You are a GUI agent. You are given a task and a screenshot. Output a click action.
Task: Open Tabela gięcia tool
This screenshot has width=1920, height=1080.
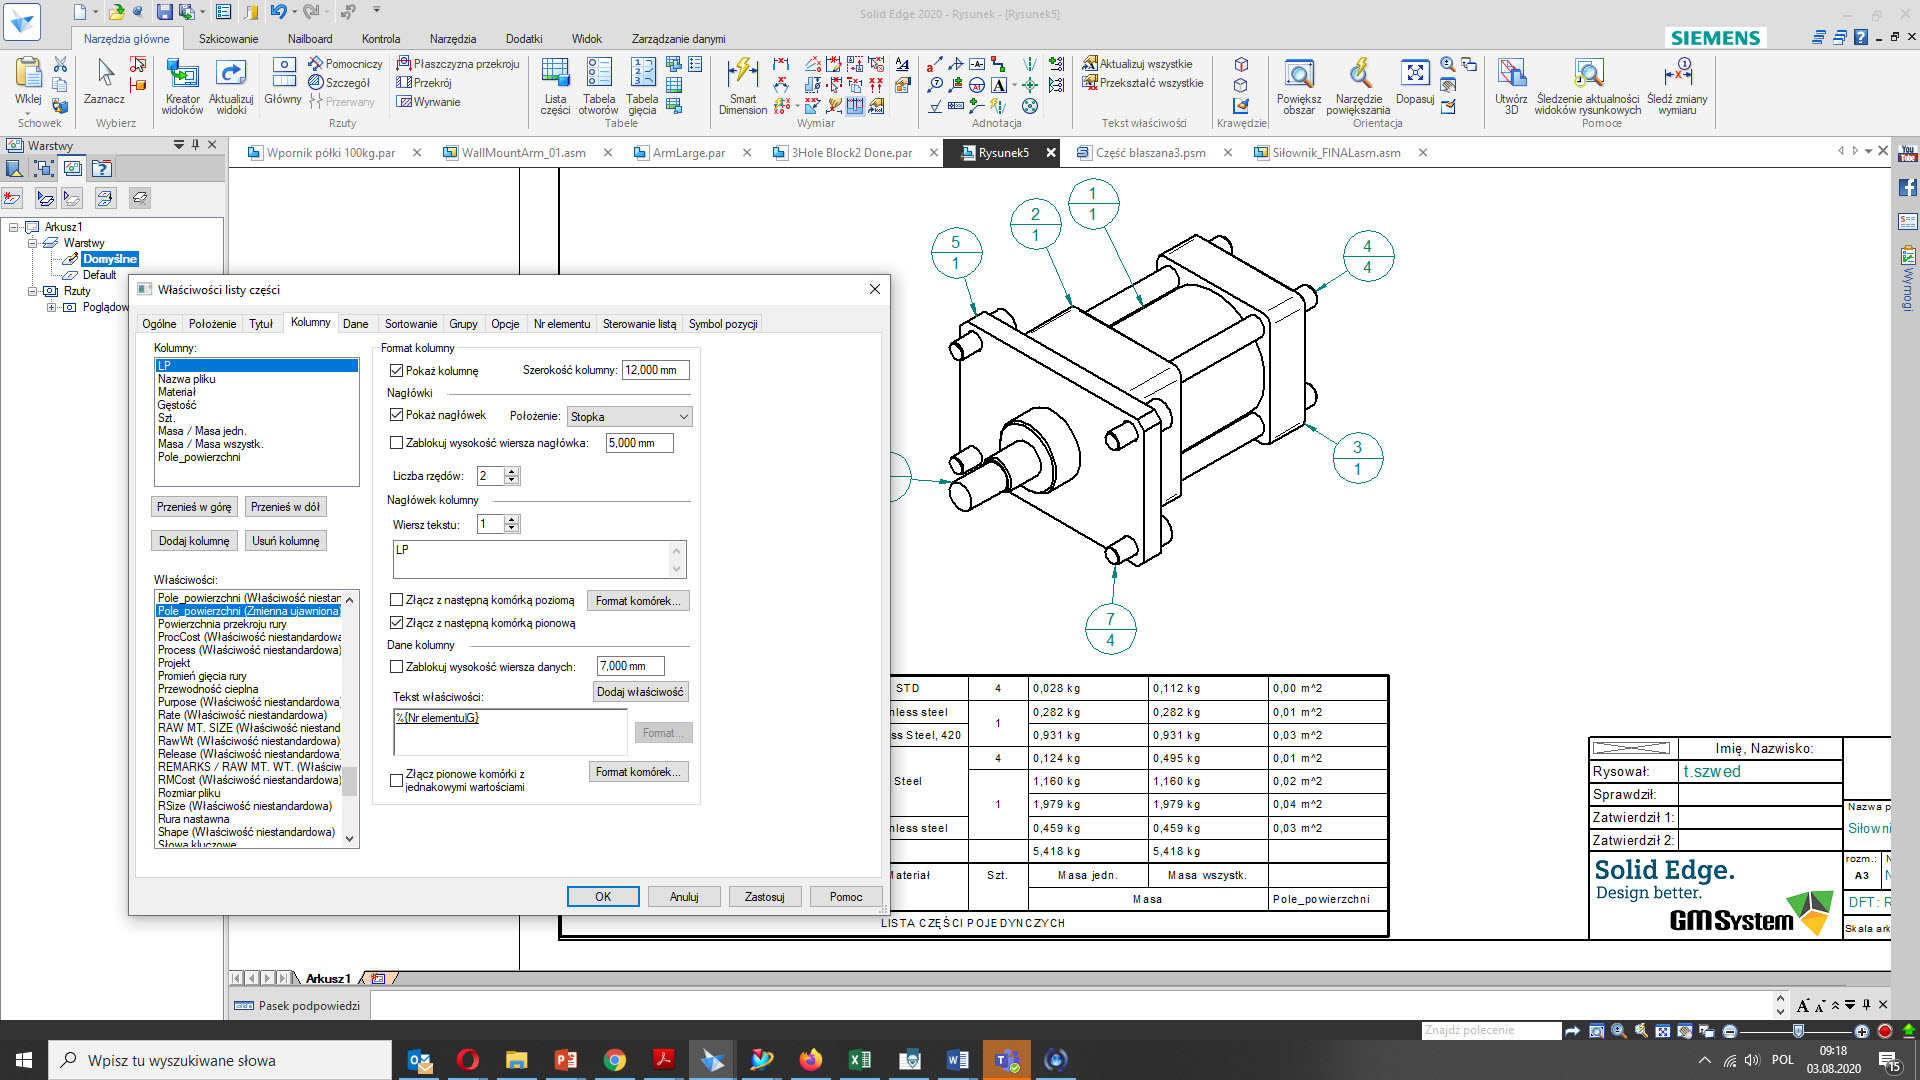pos(642,86)
